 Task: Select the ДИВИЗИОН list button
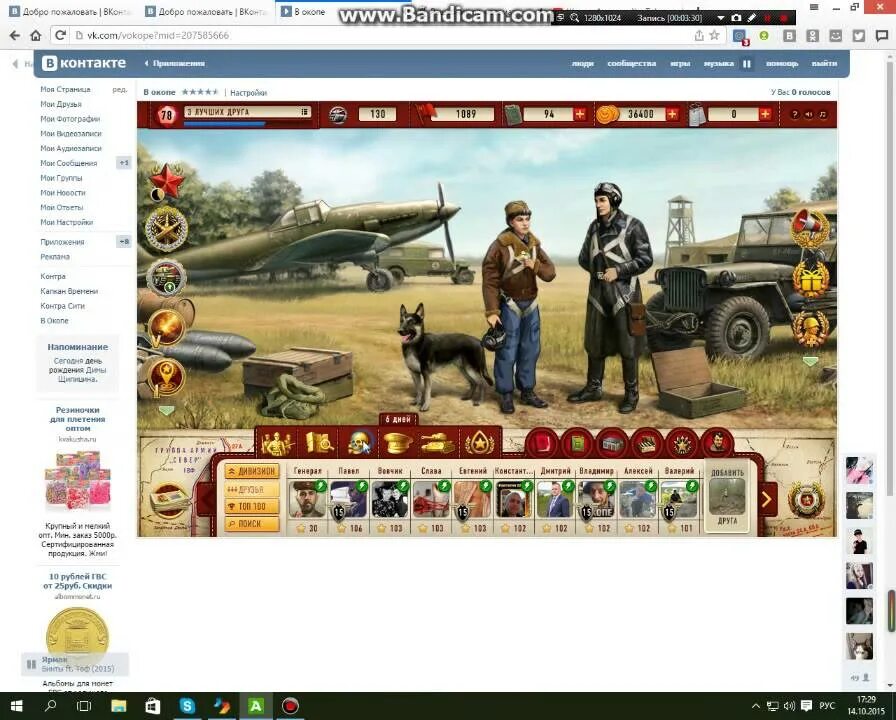tap(252, 471)
